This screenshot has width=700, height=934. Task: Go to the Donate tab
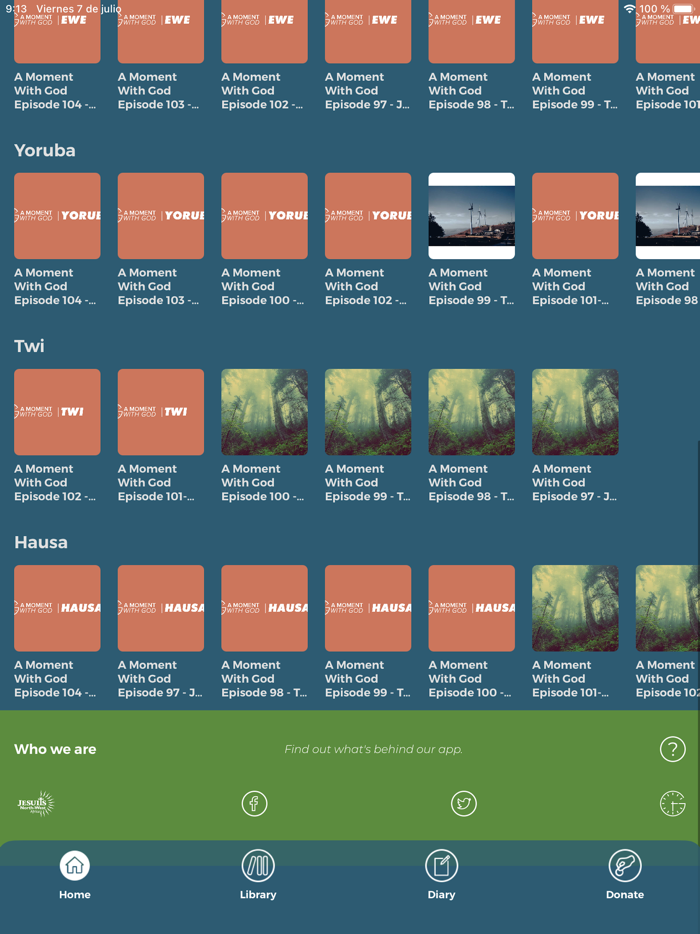pyautogui.click(x=625, y=874)
